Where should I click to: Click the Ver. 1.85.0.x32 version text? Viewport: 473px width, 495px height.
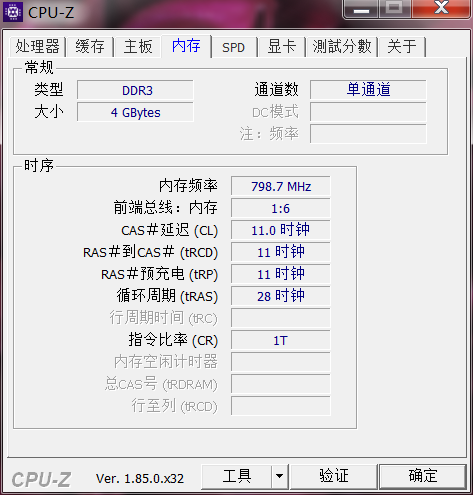140,479
